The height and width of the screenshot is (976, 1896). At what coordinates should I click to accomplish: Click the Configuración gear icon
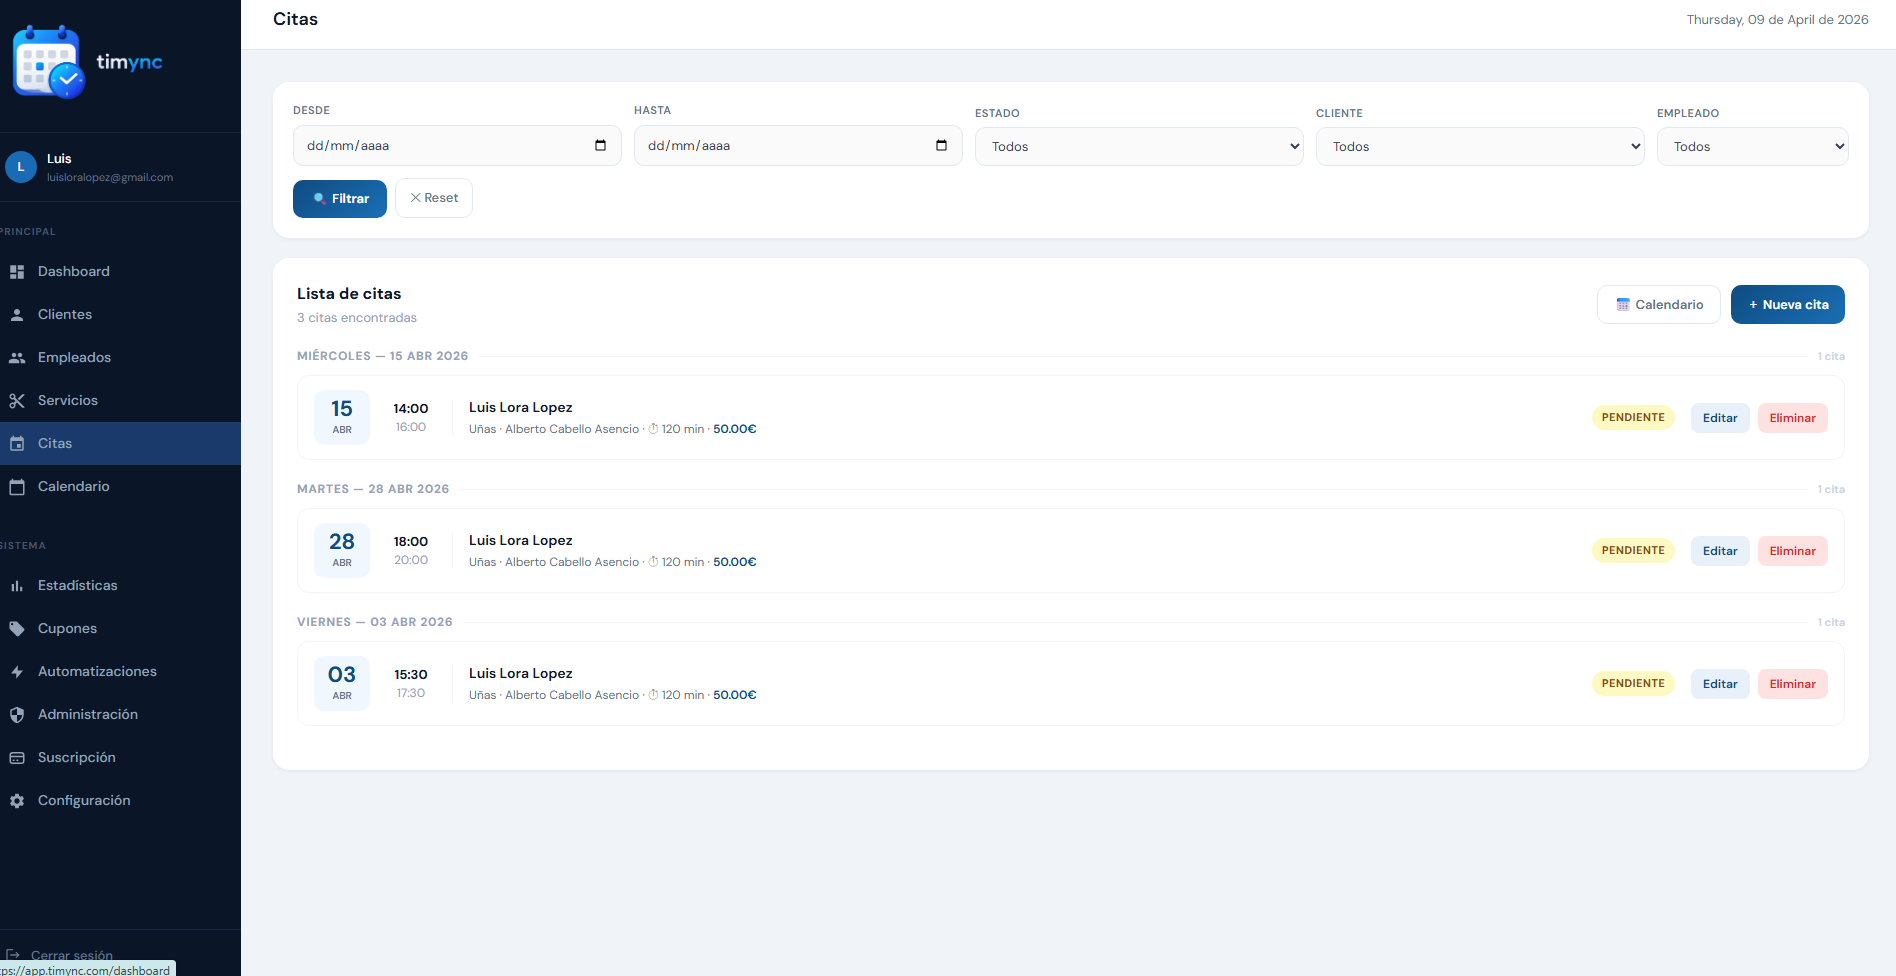pos(17,801)
